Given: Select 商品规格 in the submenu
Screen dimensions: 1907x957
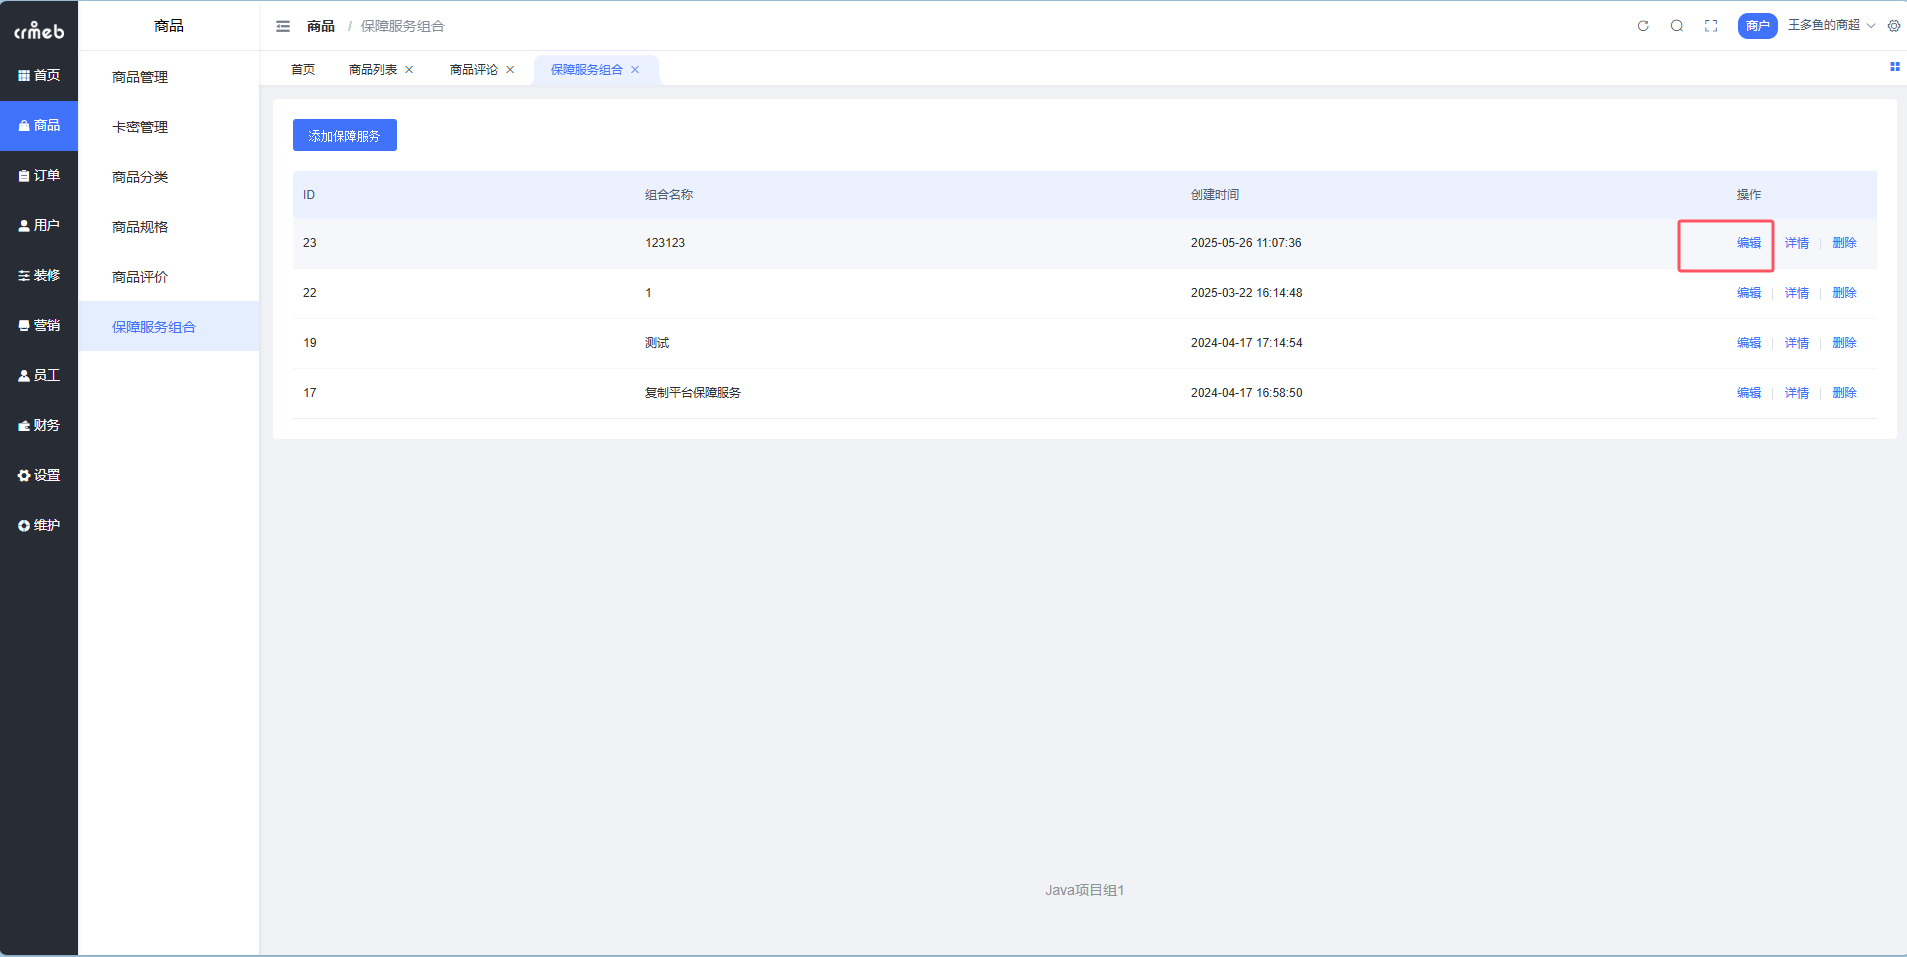Looking at the screenshot, I should (140, 227).
